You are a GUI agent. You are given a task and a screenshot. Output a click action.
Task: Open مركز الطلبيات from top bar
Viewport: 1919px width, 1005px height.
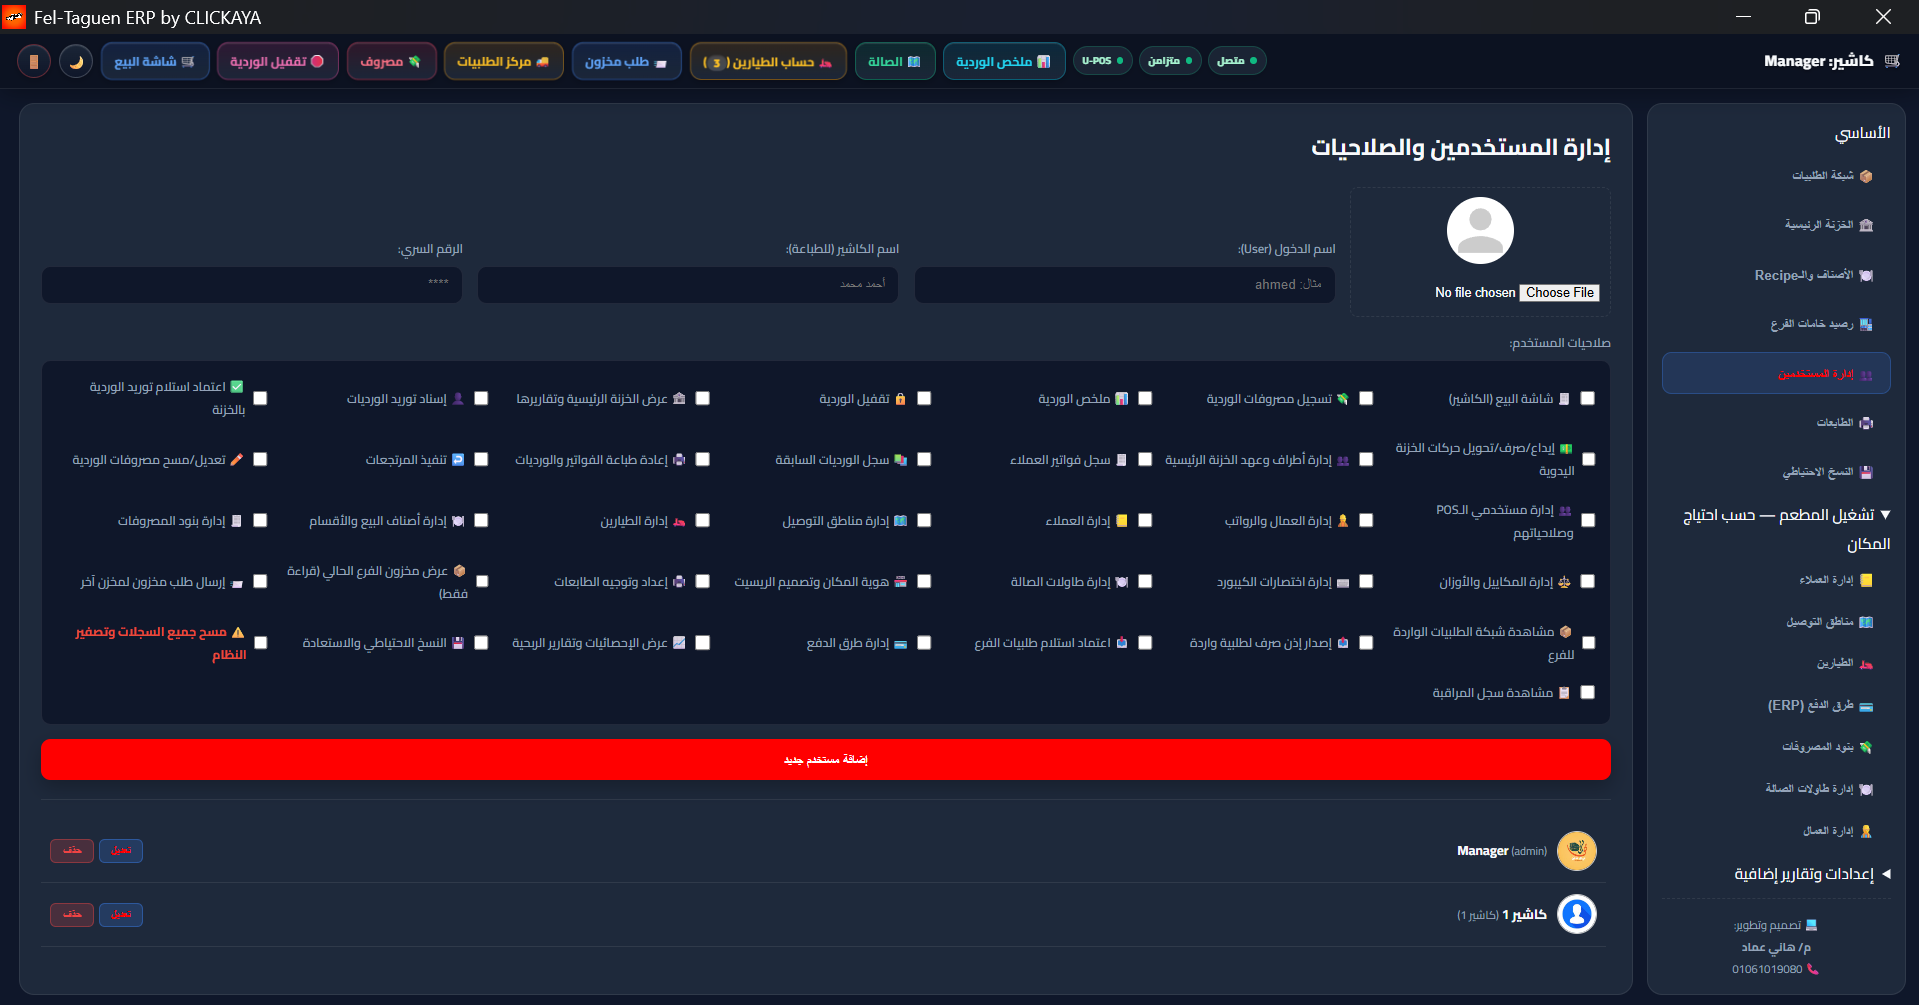click(504, 62)
